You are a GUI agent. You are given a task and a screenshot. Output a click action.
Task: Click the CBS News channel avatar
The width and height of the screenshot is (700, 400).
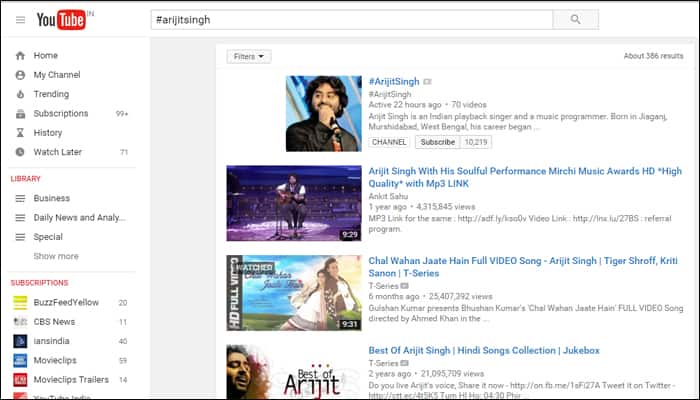click(20, 322)
